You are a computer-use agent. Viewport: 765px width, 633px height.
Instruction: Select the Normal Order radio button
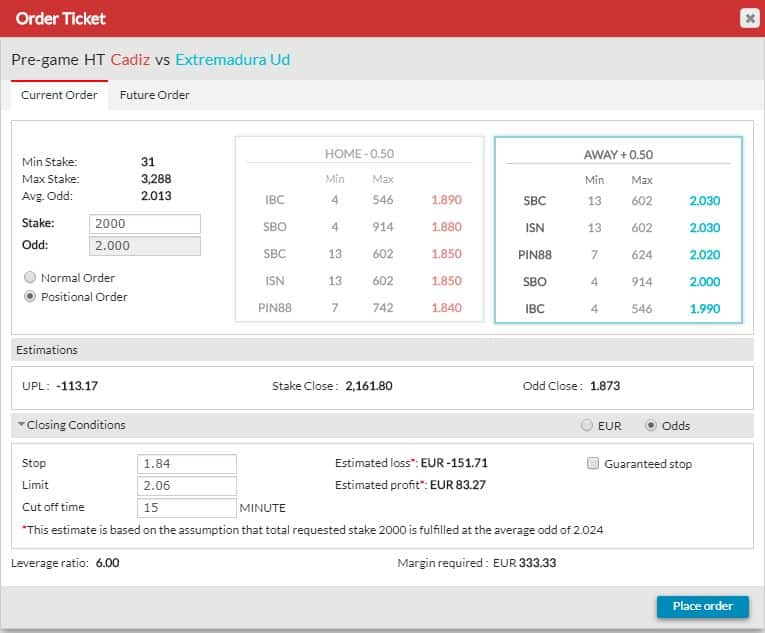click(30, 277)
